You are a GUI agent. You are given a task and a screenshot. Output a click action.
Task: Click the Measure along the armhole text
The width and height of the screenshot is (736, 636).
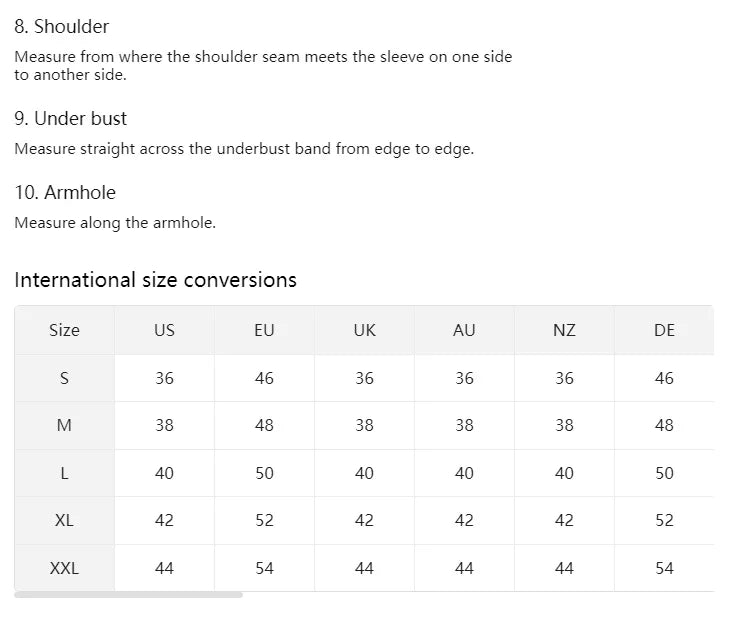115,223
